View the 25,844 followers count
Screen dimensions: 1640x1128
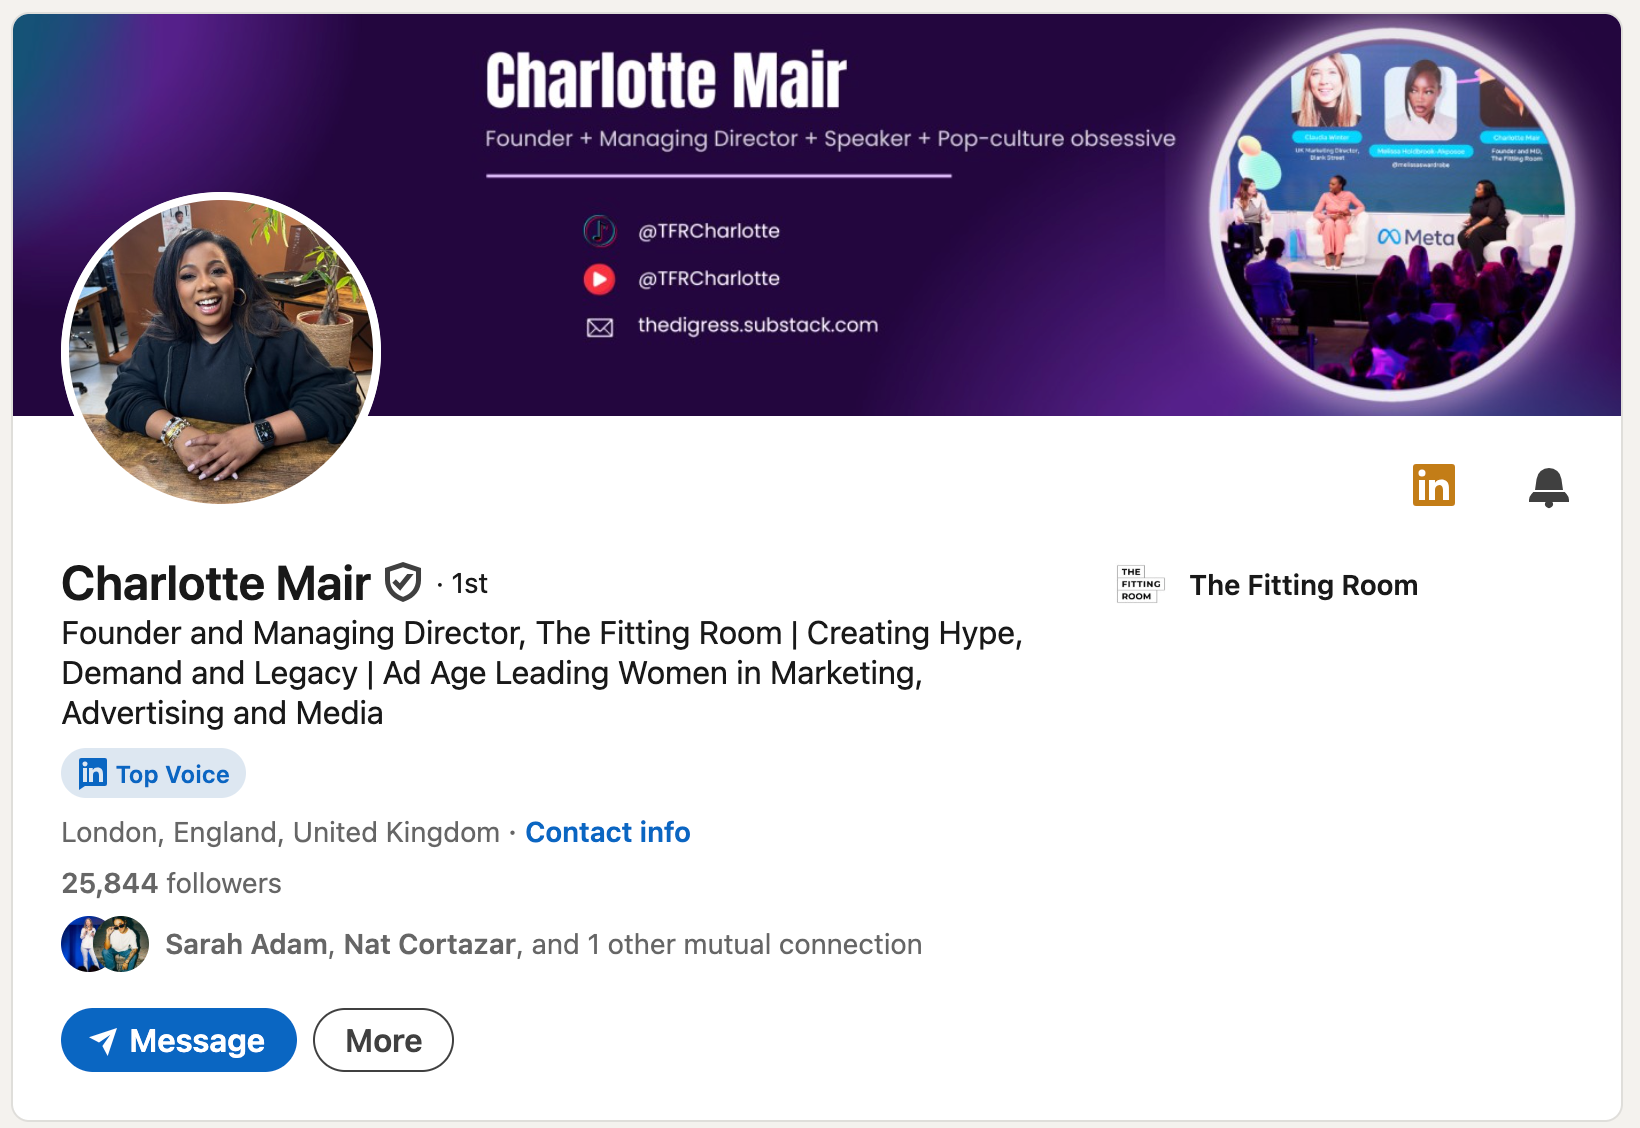[x=171, y=883]
